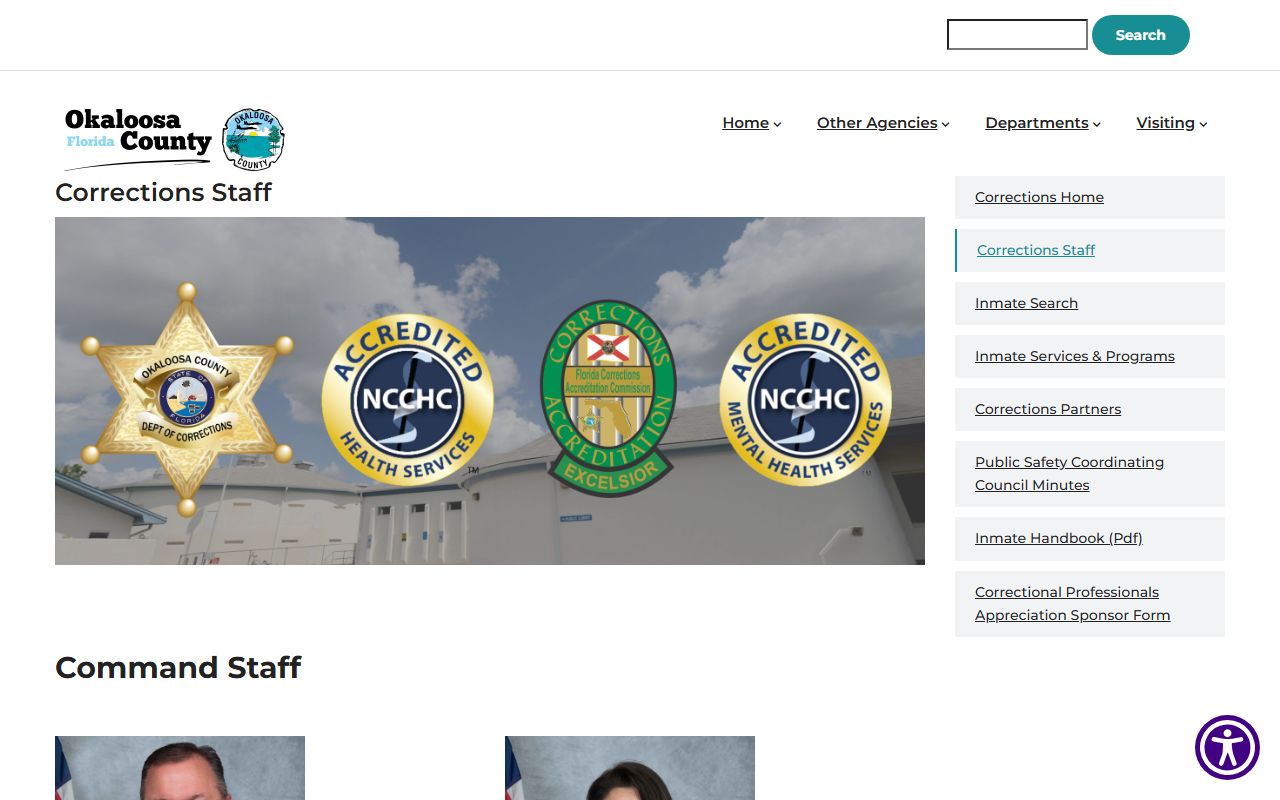Viewport: 1280px width, 800px height.
Task: Open the Inmate Handbook (Pdf) link
Action: [1059, 538]
